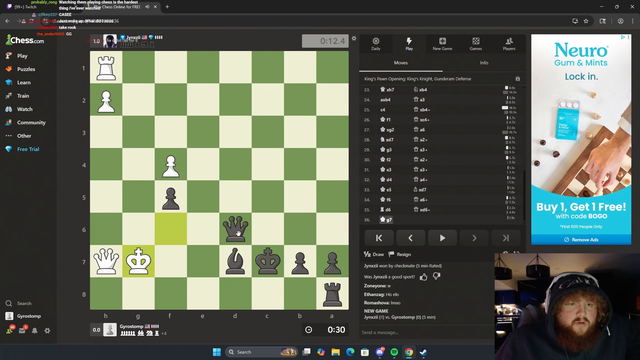Open the notifications bell in sidebar
The height and width of the screenshot is (360, 640).
tap(35, 331)
